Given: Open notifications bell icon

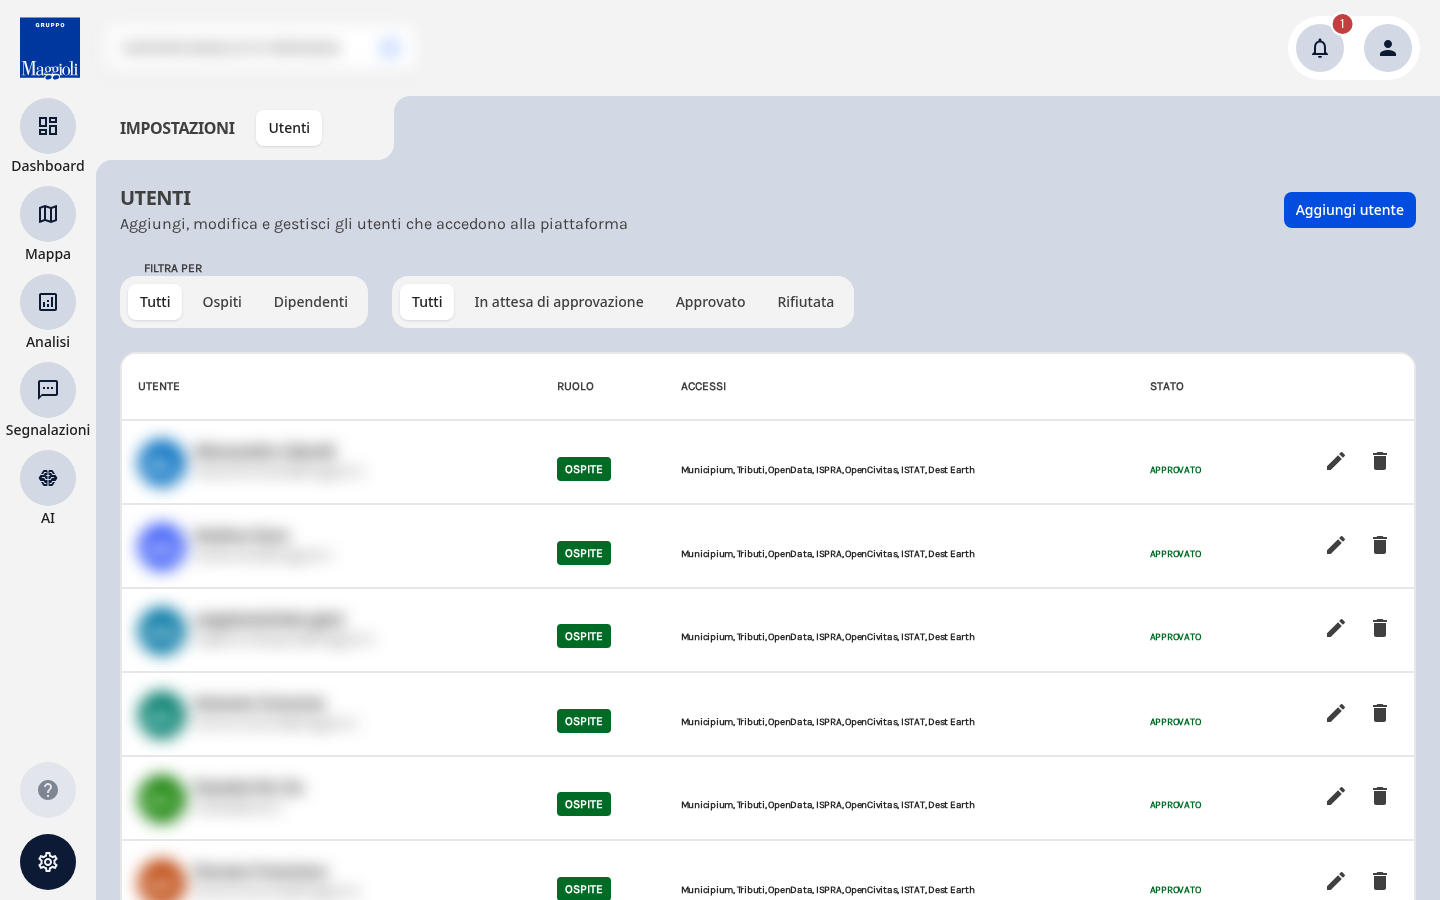Looking at the screenshot, I should coord(1320,48).
